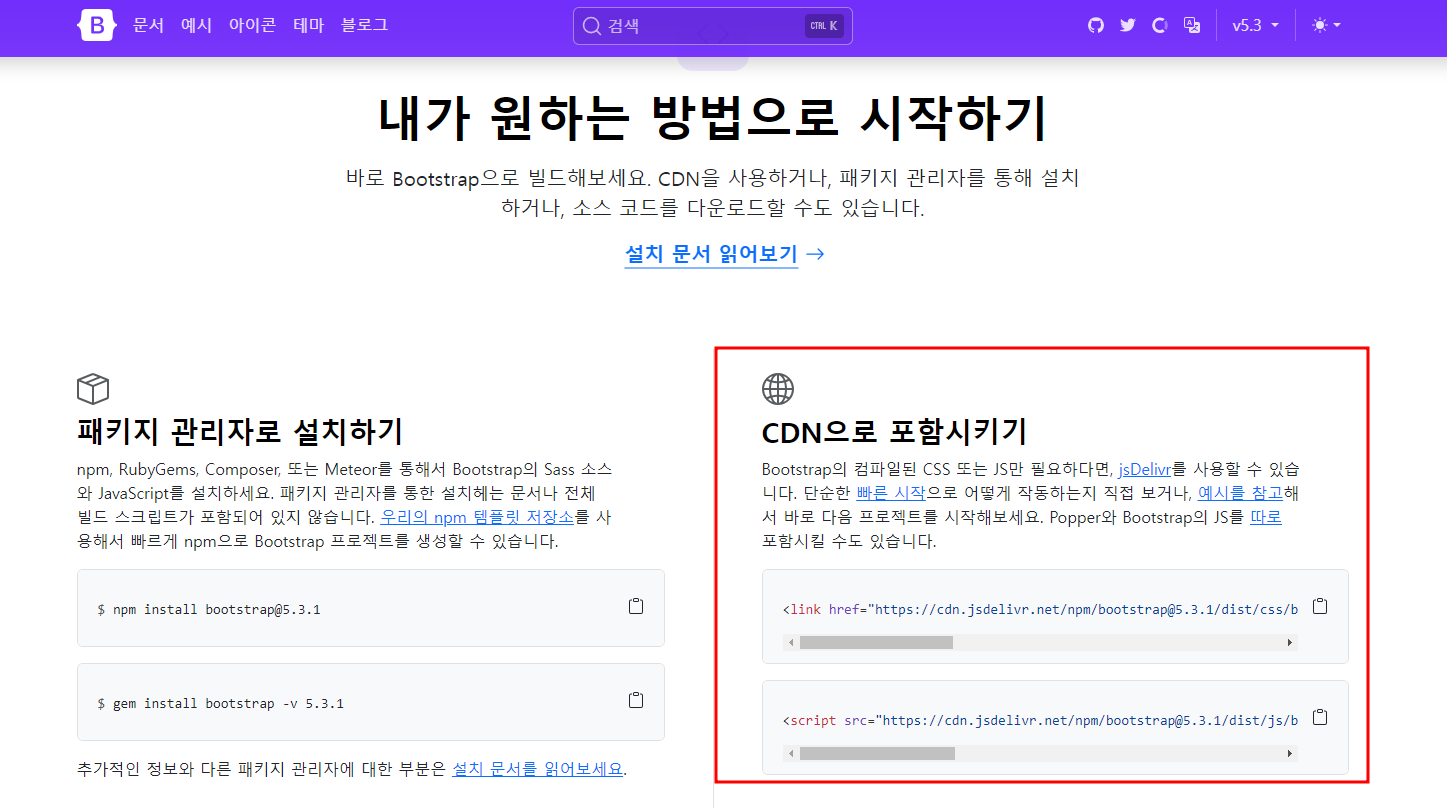
Task: Open the 빠른 시작 link
Action: pyautogui.click(x=891, y=493)
